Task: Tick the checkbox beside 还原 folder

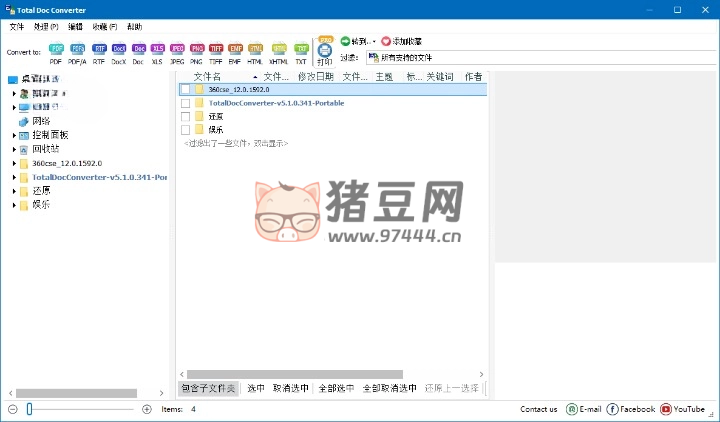Action: 185,116
